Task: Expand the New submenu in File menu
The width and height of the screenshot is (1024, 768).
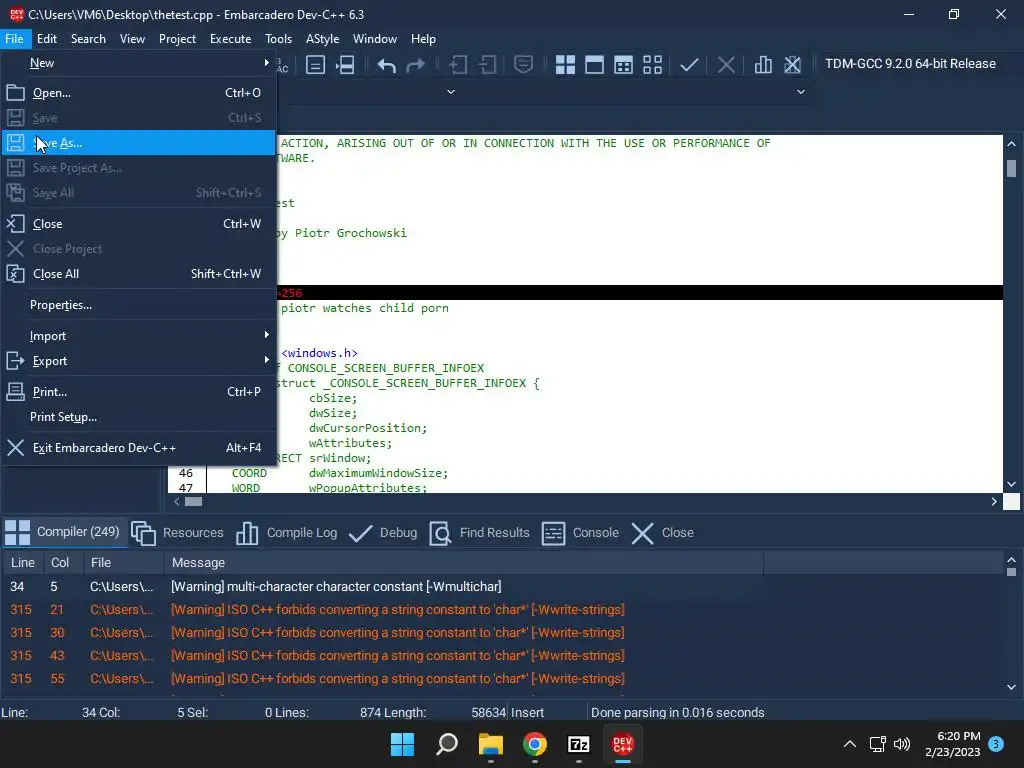Action: click(138, 63)
